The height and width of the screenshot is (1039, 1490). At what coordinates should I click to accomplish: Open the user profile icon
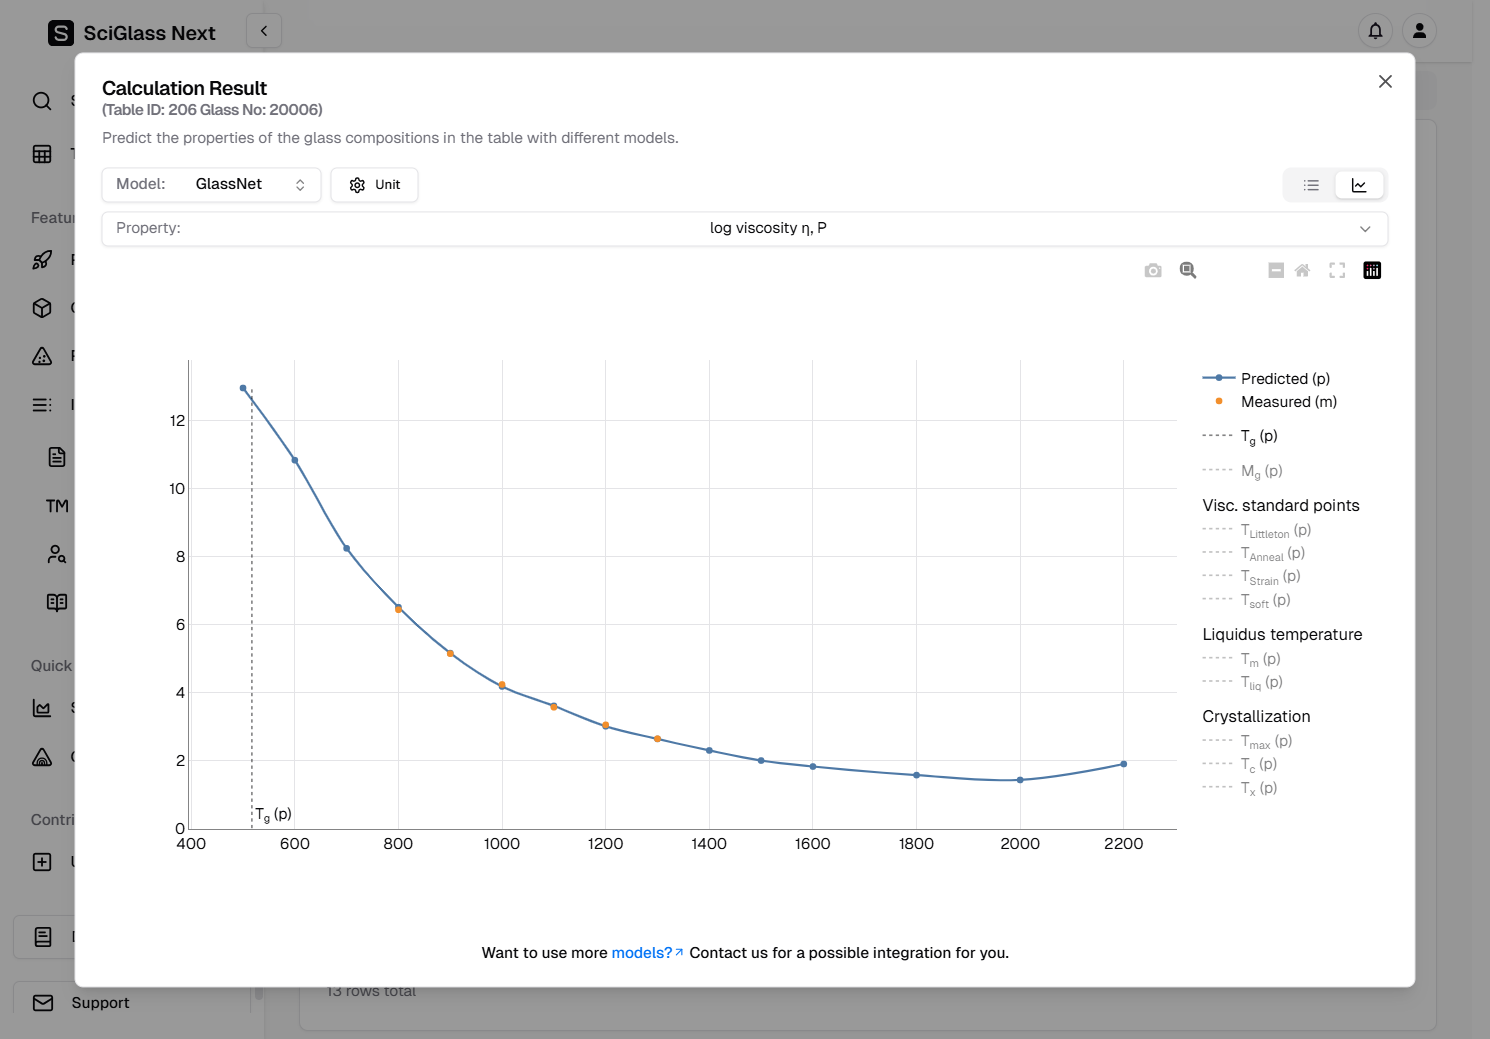coord(1419,31)
